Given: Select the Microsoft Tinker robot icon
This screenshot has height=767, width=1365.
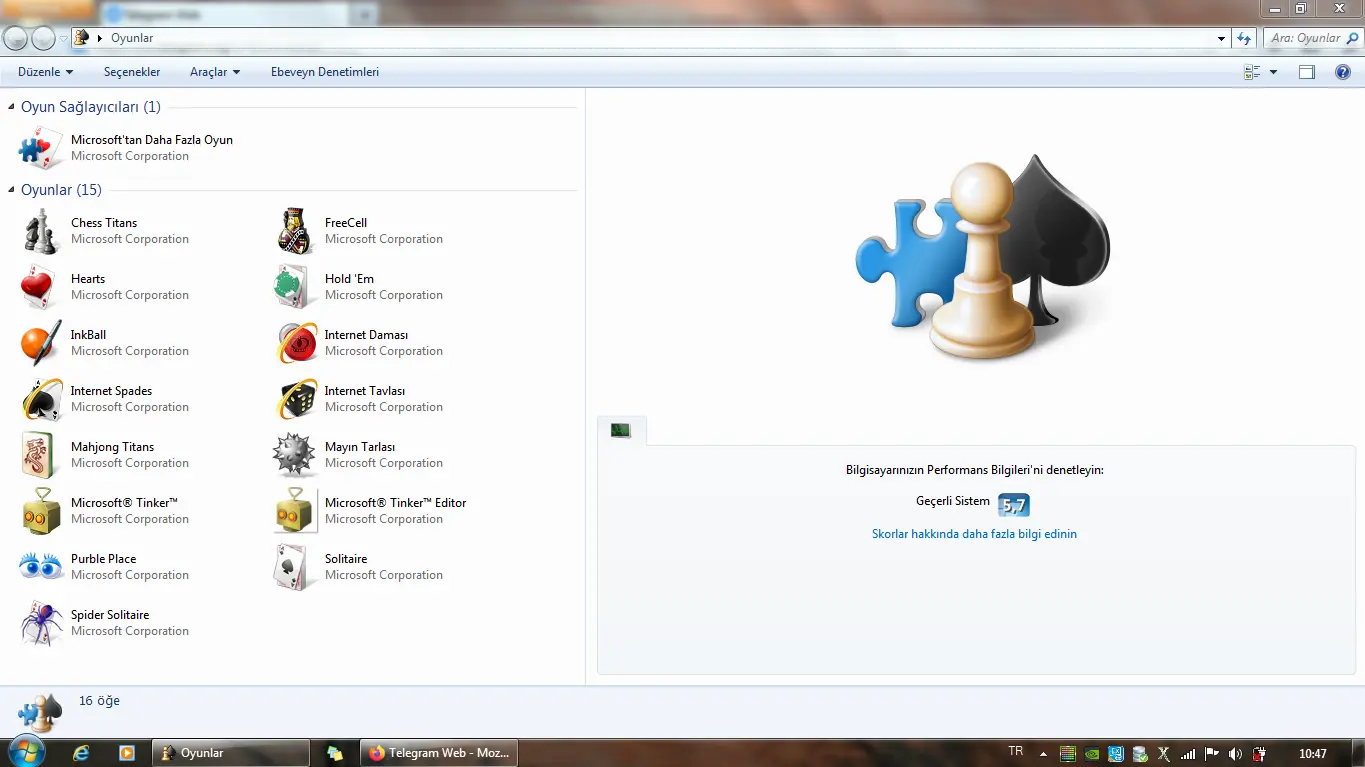Looking at the screenshot, I should [41, 511].
